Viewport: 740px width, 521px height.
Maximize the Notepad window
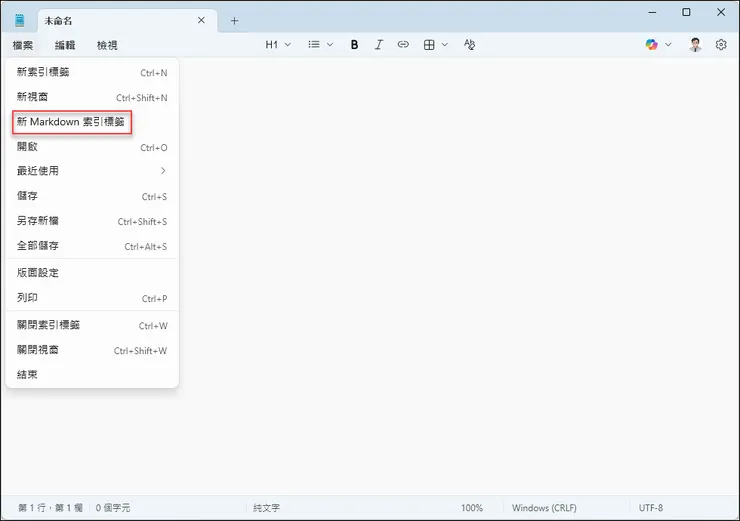pos(686,12)
